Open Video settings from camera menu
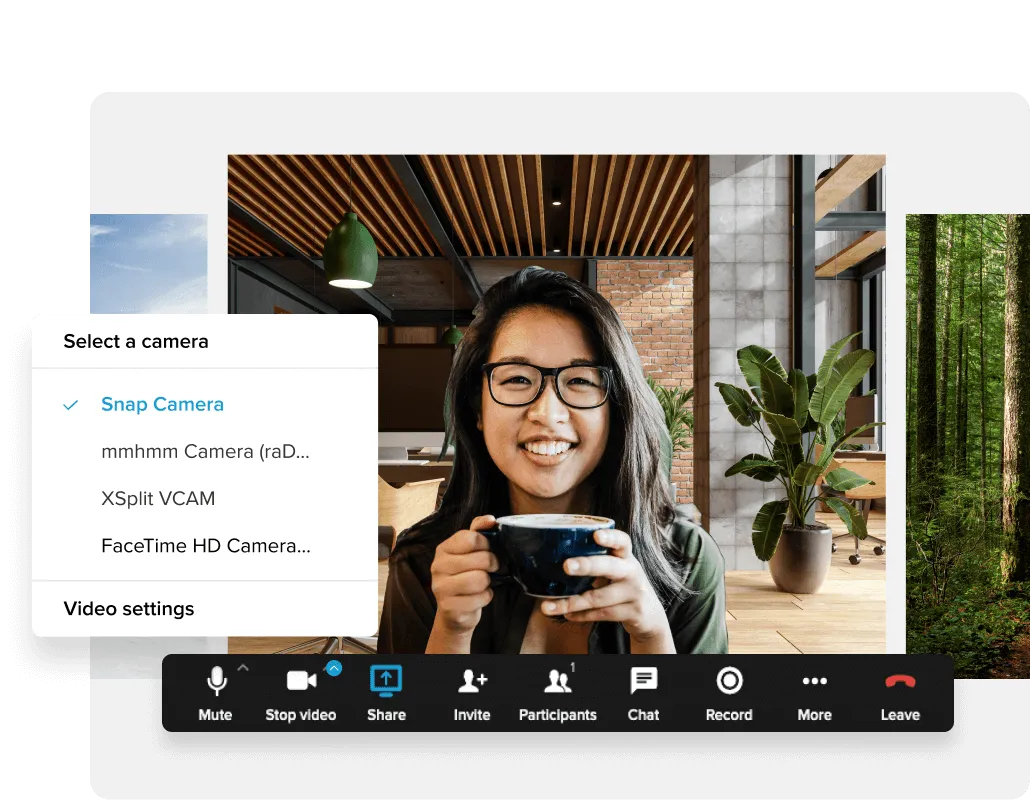Viewport: 1030px width, 800px height. 129,609
